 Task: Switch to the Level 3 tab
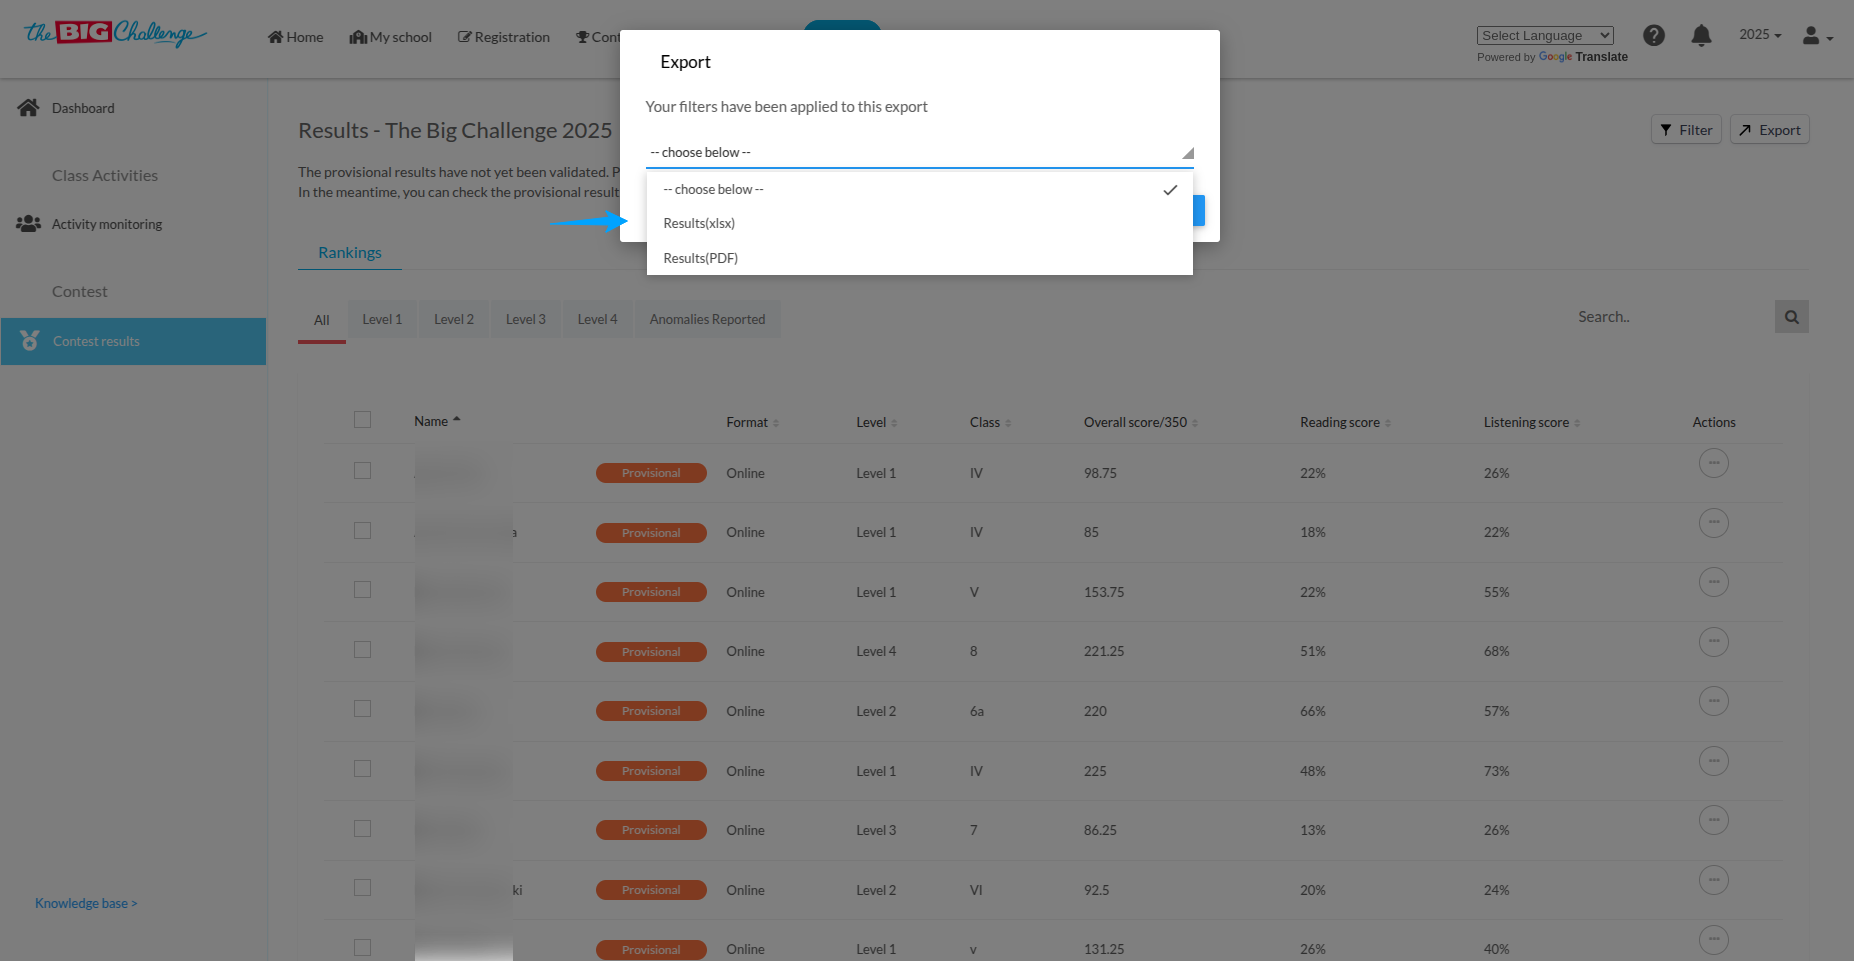pyautogui.click(x=526, y=319)
